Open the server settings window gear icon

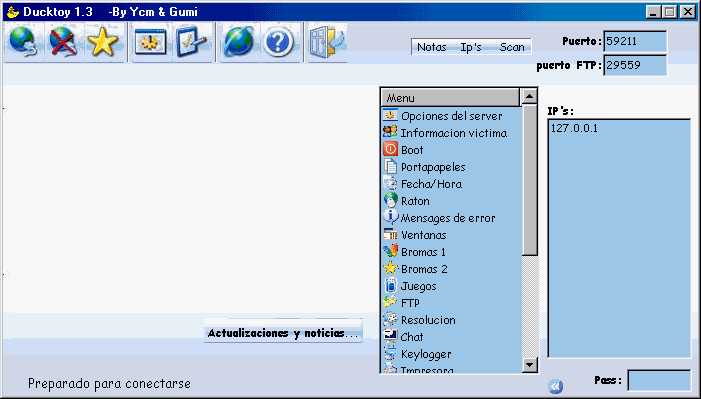[150, 42]
